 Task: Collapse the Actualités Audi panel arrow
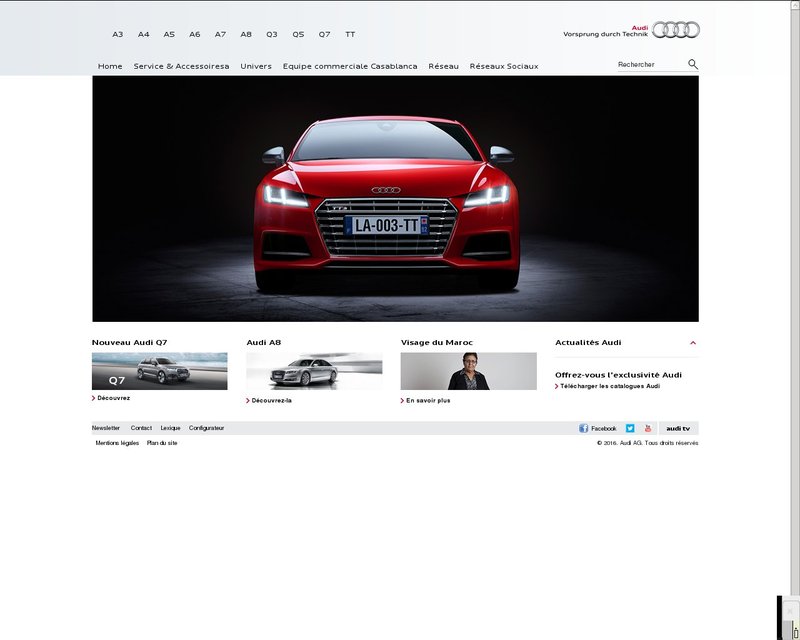coord(693,342)
